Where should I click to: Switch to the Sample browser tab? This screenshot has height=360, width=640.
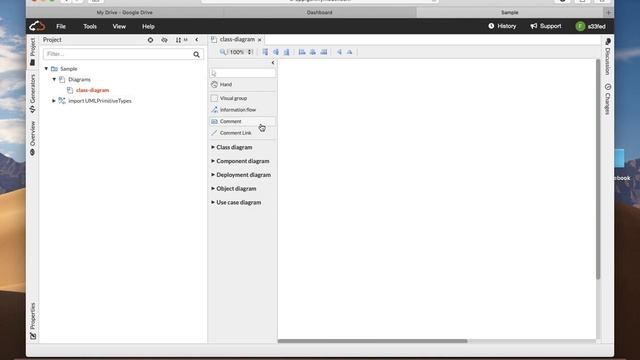pos(510,13)
